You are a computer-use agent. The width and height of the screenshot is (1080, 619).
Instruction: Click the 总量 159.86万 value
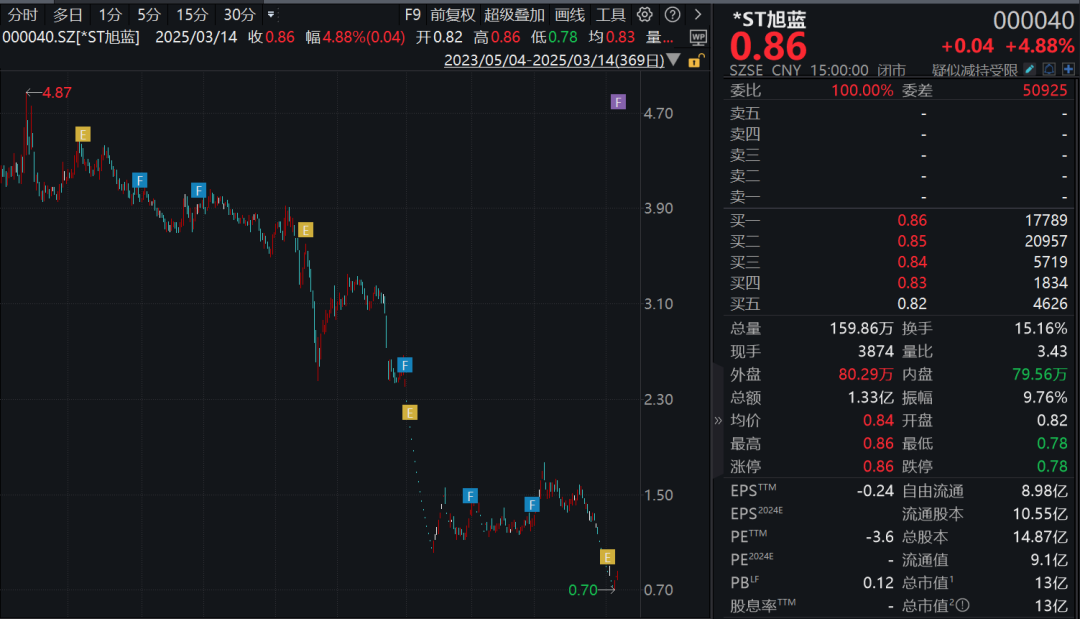(x=861, y=328)
